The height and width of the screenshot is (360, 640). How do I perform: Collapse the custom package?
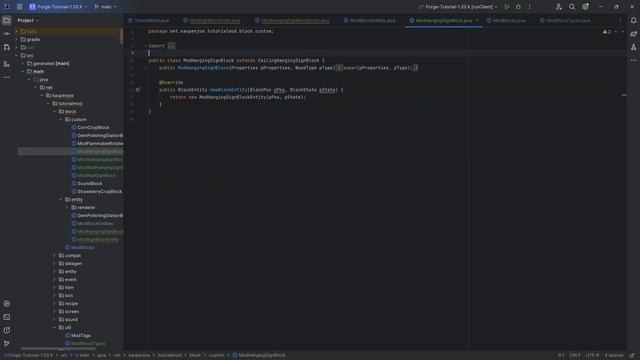61,120
